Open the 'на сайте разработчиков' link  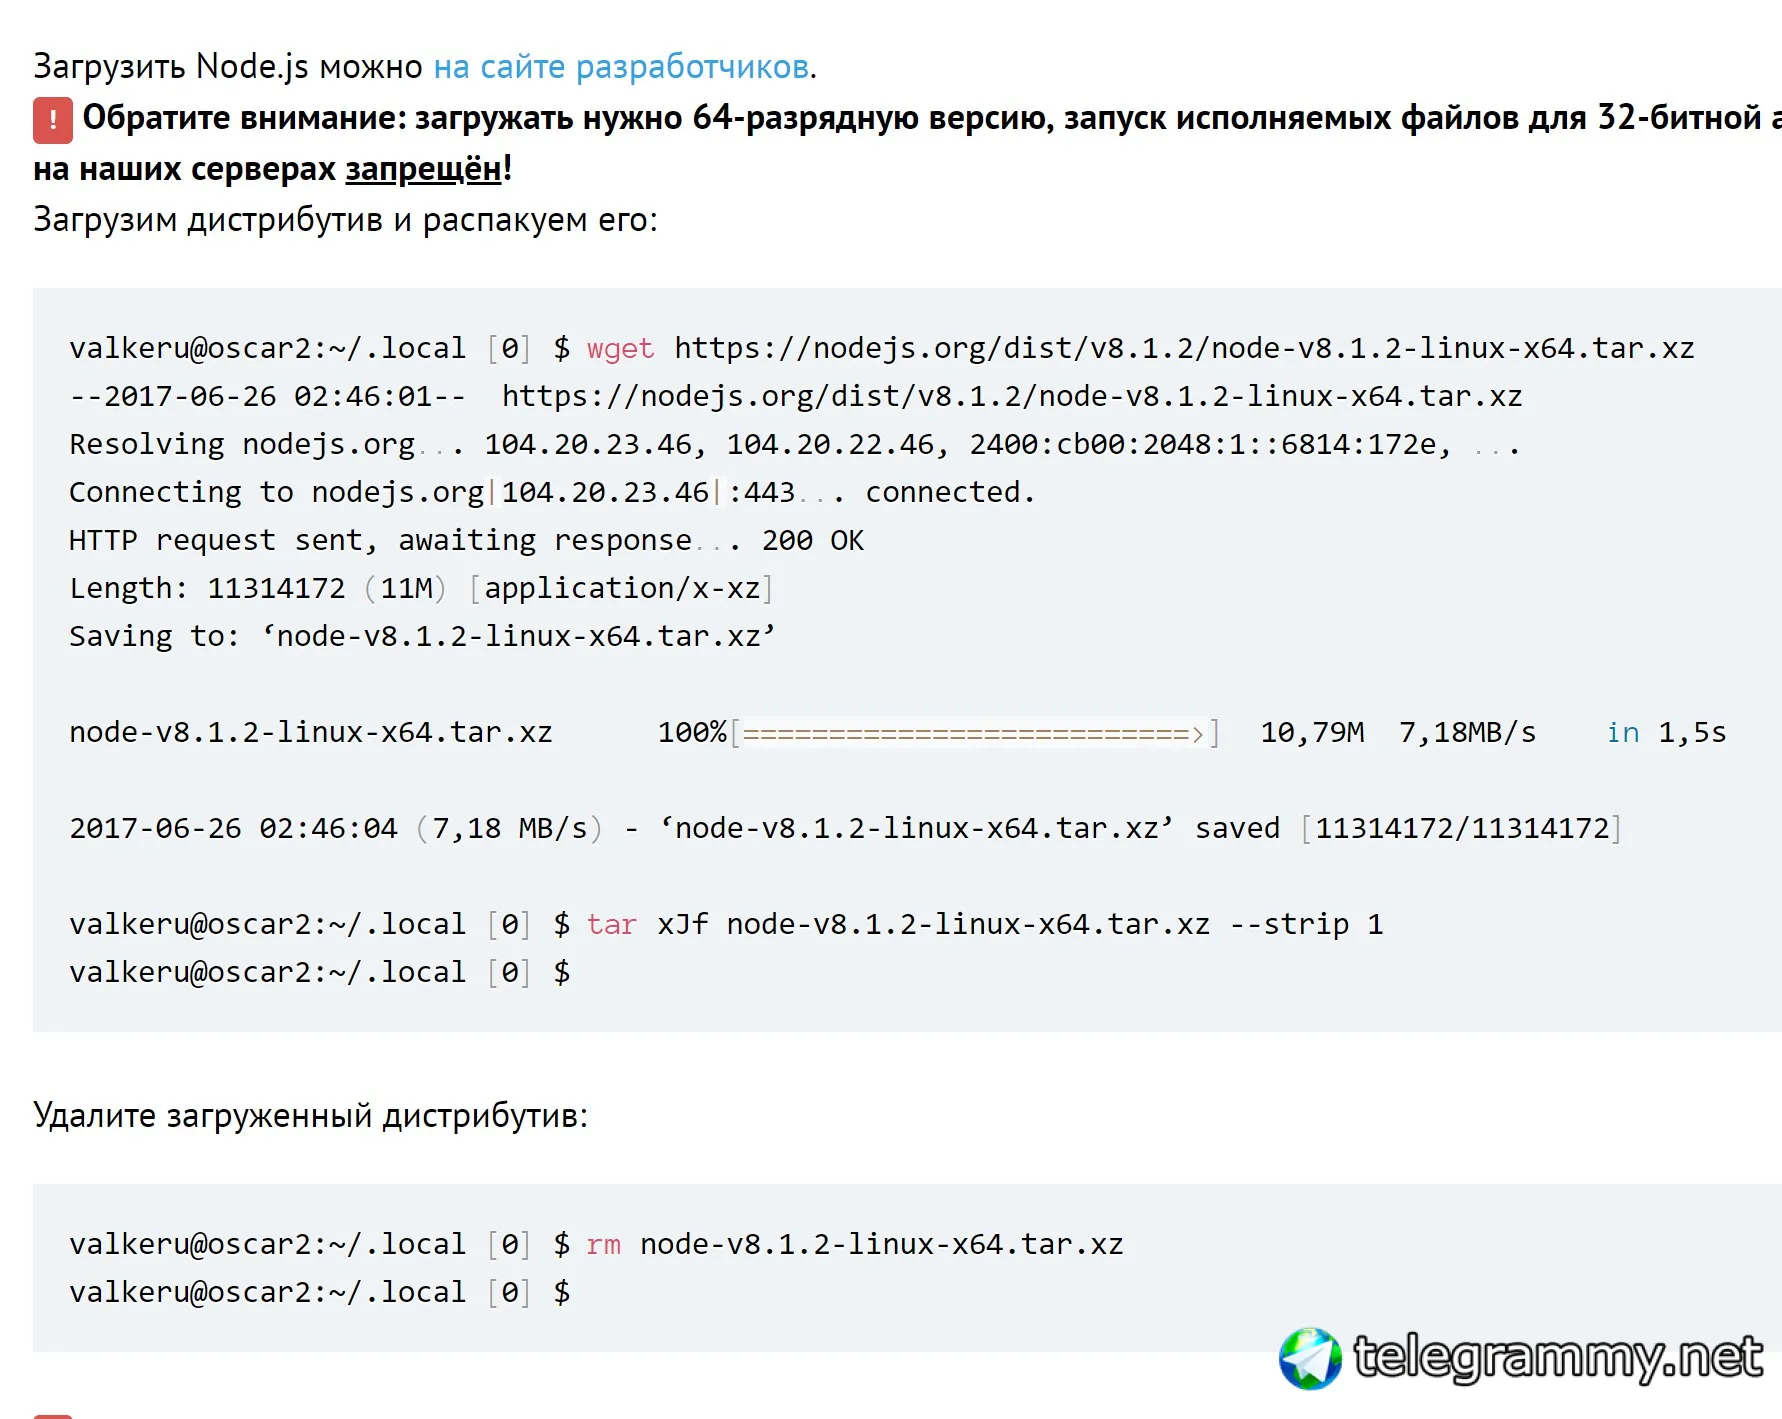click(x=621, y=67)
